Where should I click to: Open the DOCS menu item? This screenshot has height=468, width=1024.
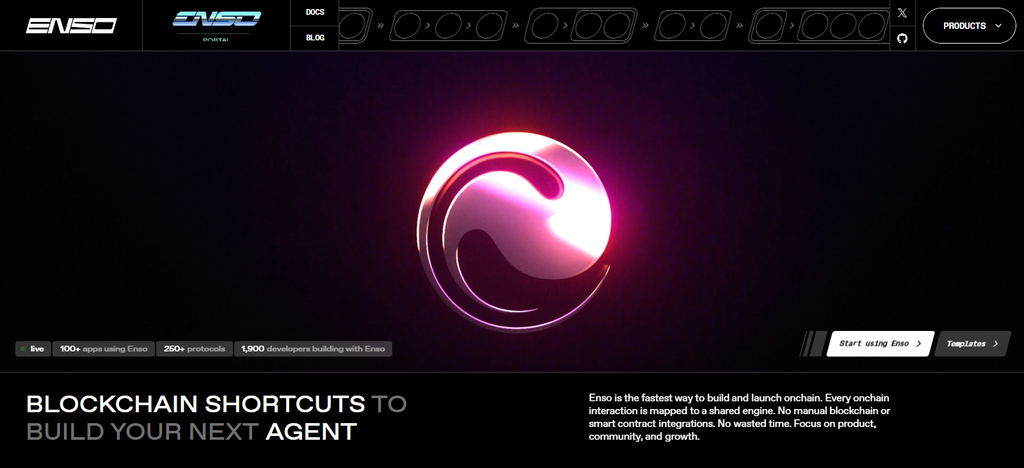pos(315,12)
